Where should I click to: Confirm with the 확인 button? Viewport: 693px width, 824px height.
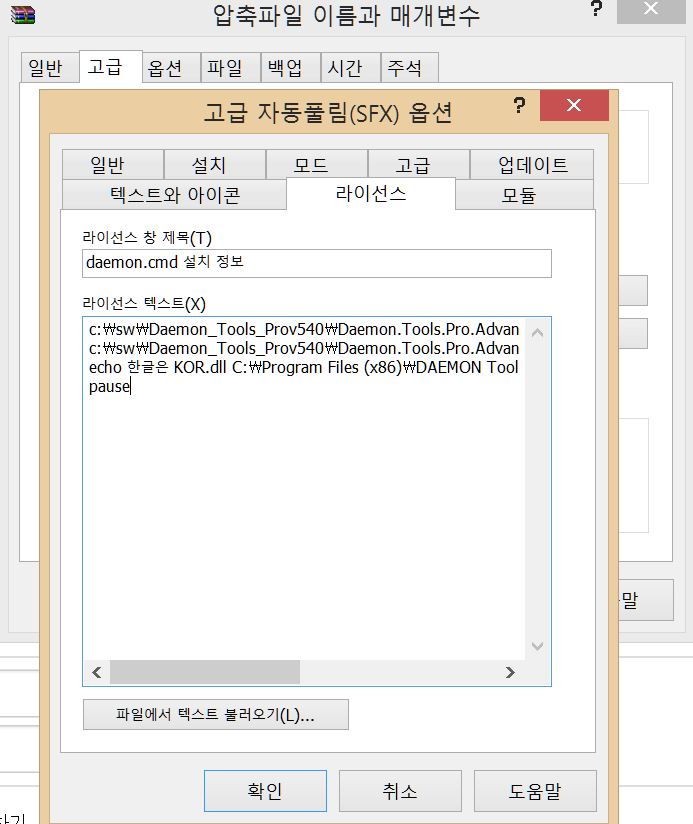(x=265, y=791)
